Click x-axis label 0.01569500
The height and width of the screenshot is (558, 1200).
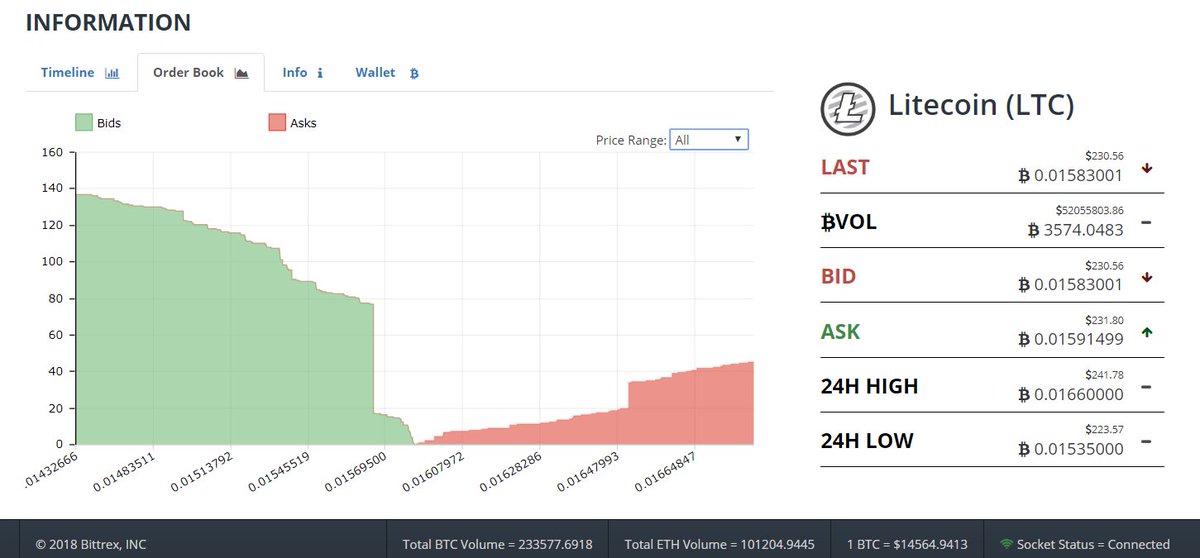pos(355,473)
